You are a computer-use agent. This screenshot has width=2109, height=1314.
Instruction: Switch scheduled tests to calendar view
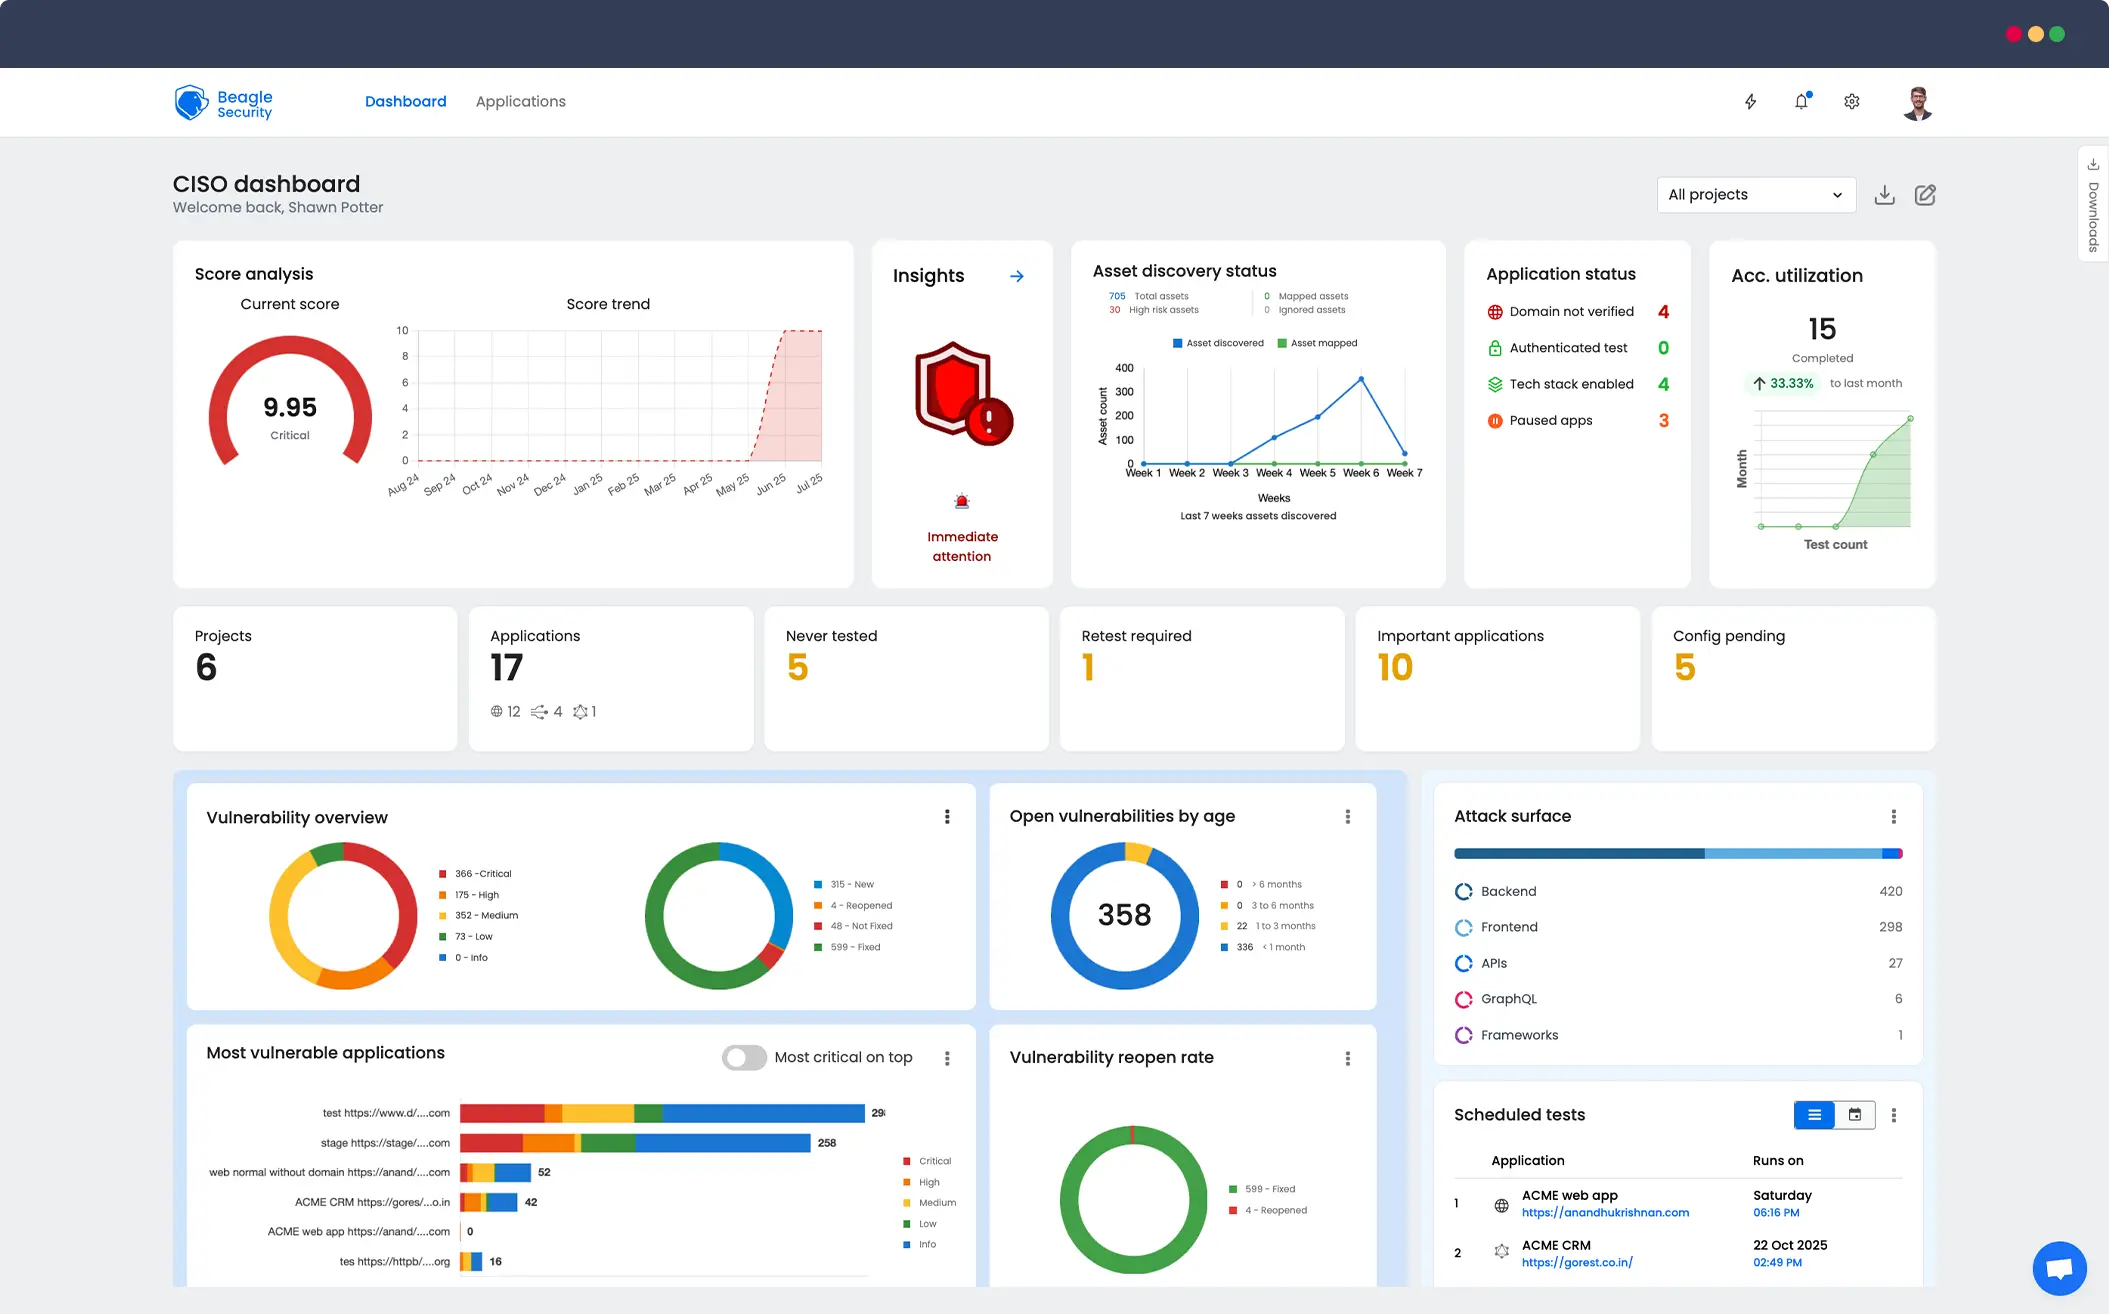[1855, 1115]
